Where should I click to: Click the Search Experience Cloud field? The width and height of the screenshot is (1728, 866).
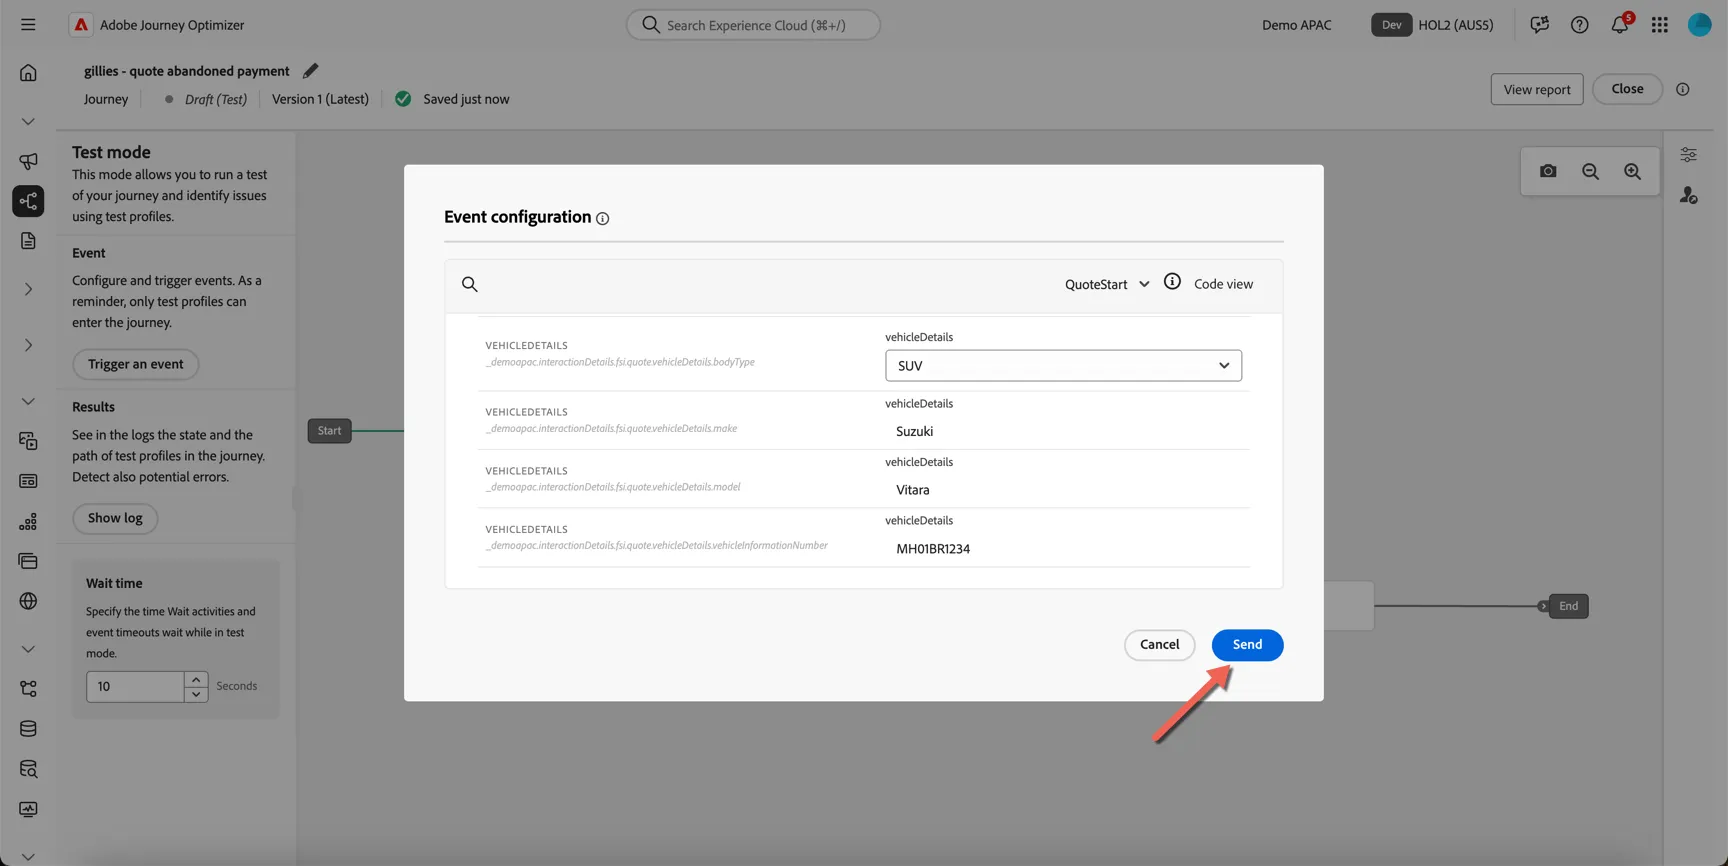pyautogui.click(x=753, y=25)
